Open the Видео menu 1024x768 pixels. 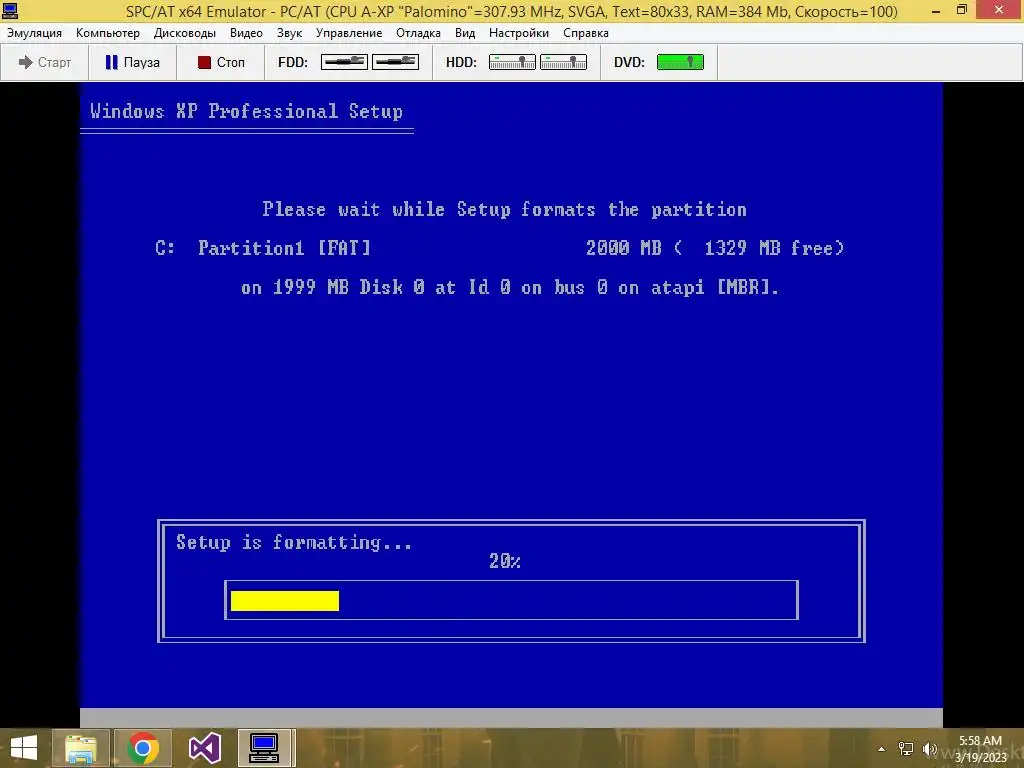[x=246, y=33]
